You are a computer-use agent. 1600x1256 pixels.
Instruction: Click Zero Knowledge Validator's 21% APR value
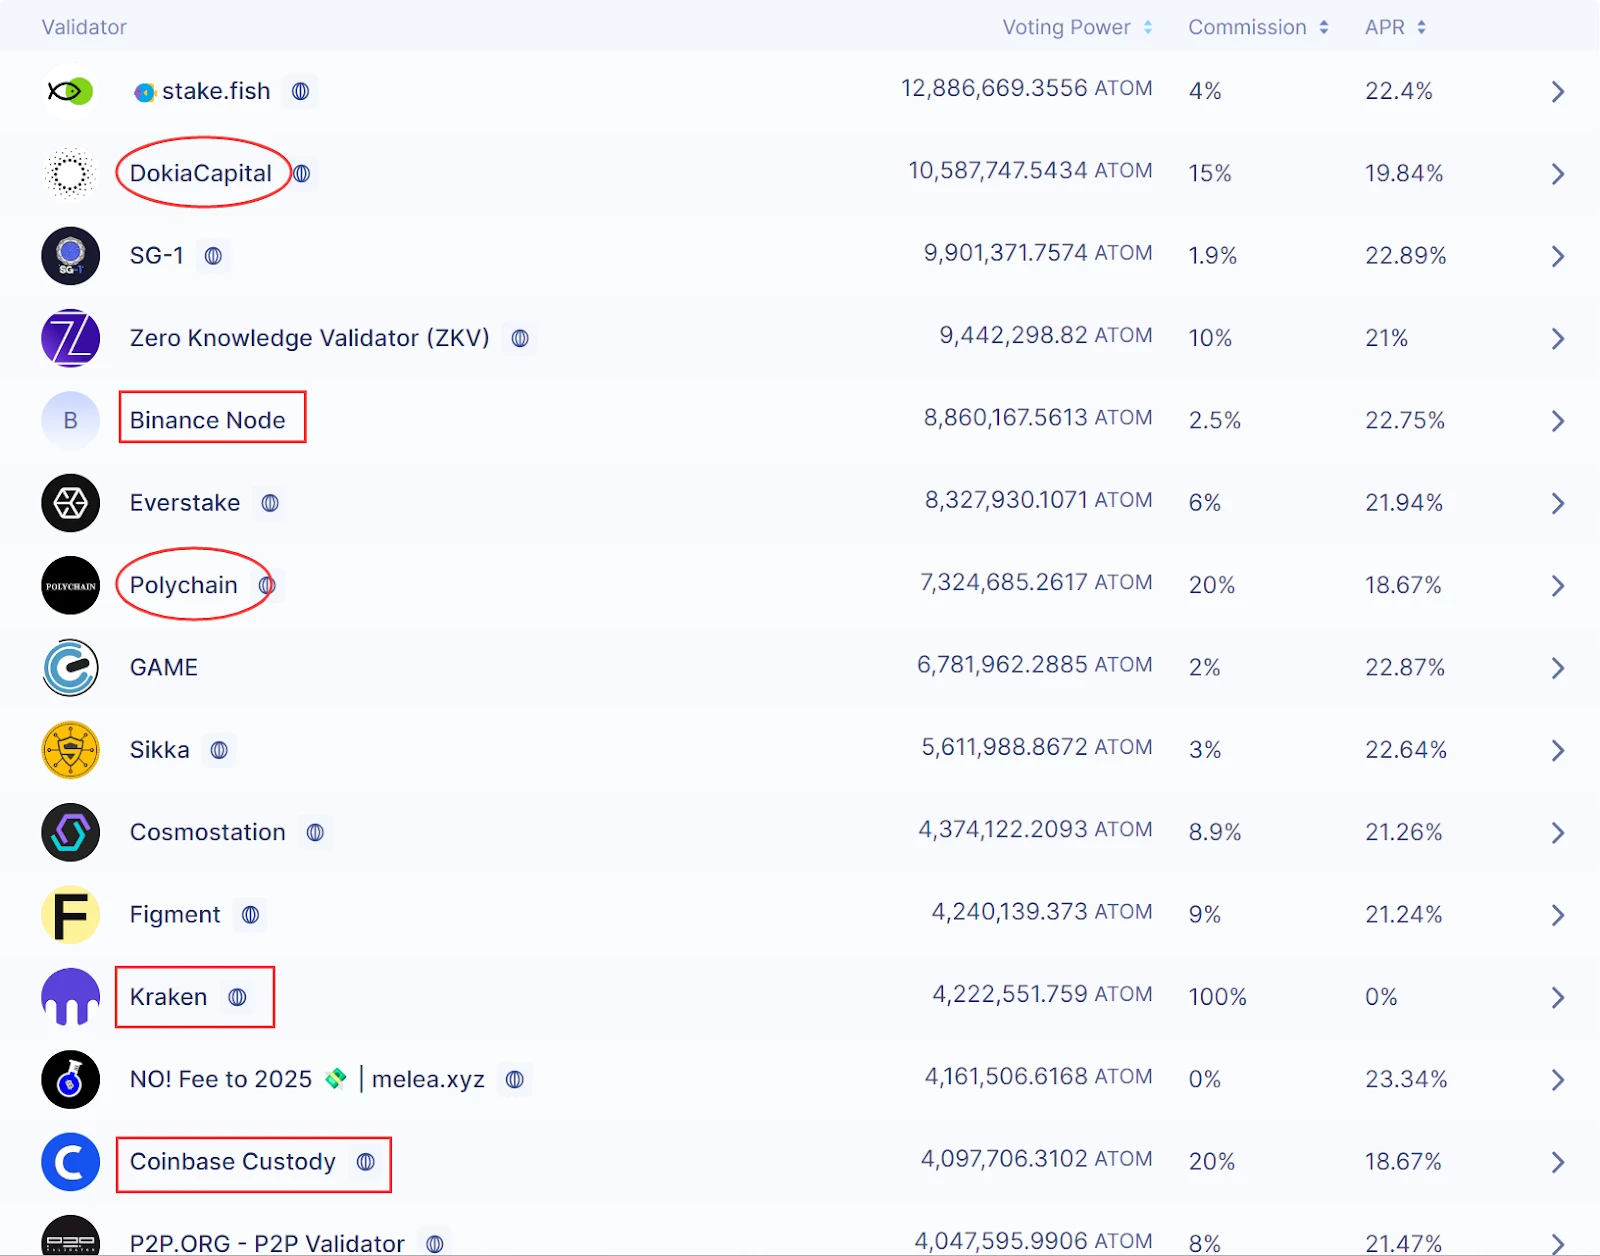1386,338
